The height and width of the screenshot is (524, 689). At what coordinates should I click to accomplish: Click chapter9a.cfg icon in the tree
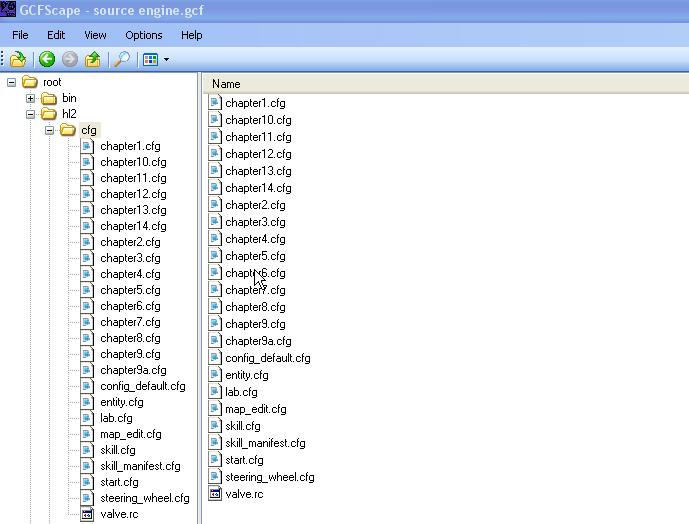tap(87, 370)
